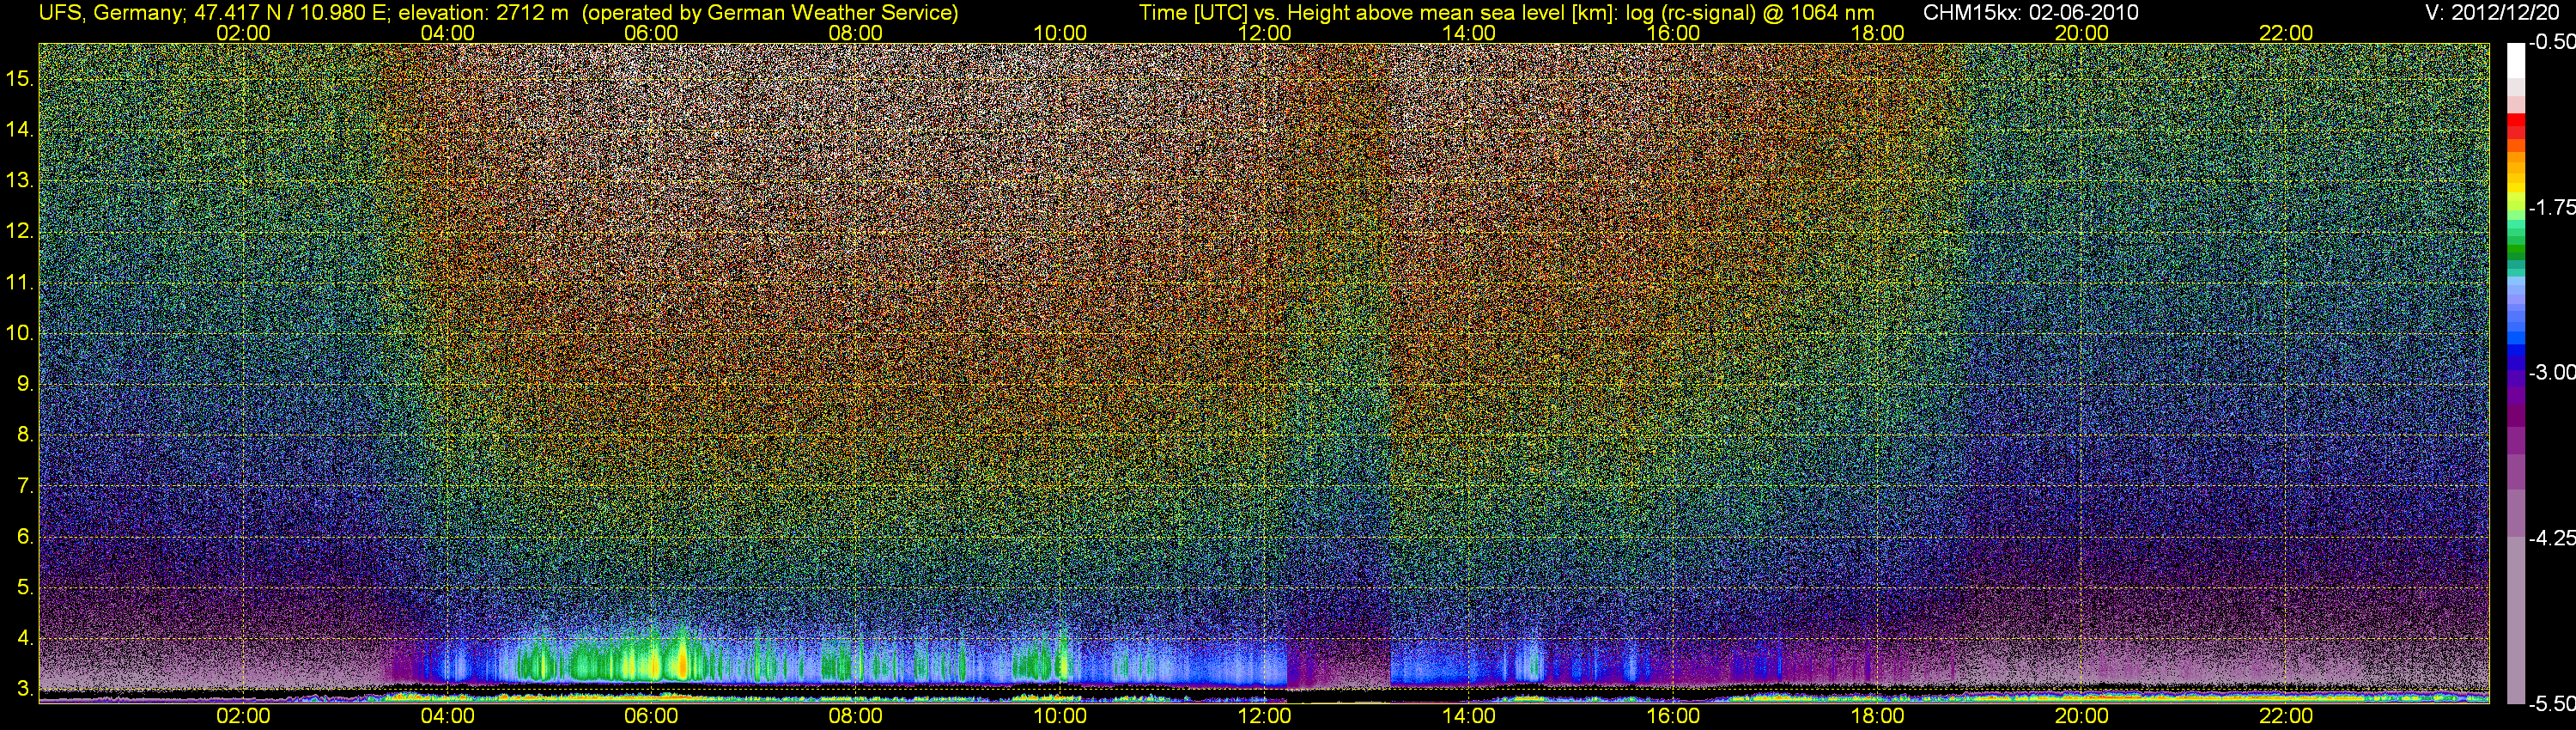Click the 12:00 label on top time axis
This screenshot has height=730, width=2576.
(1264, 33)
